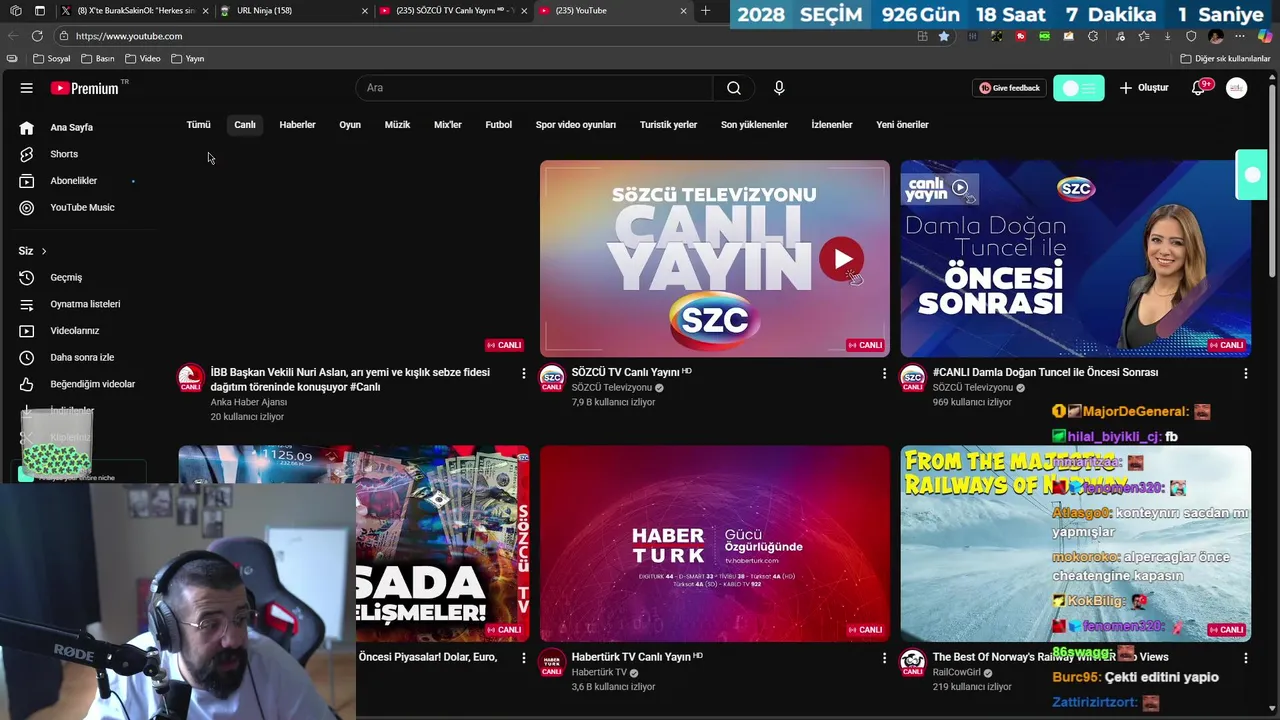Open a new browser tab
This screenshot has width=1280, height=720.
[x=706, y=11]
